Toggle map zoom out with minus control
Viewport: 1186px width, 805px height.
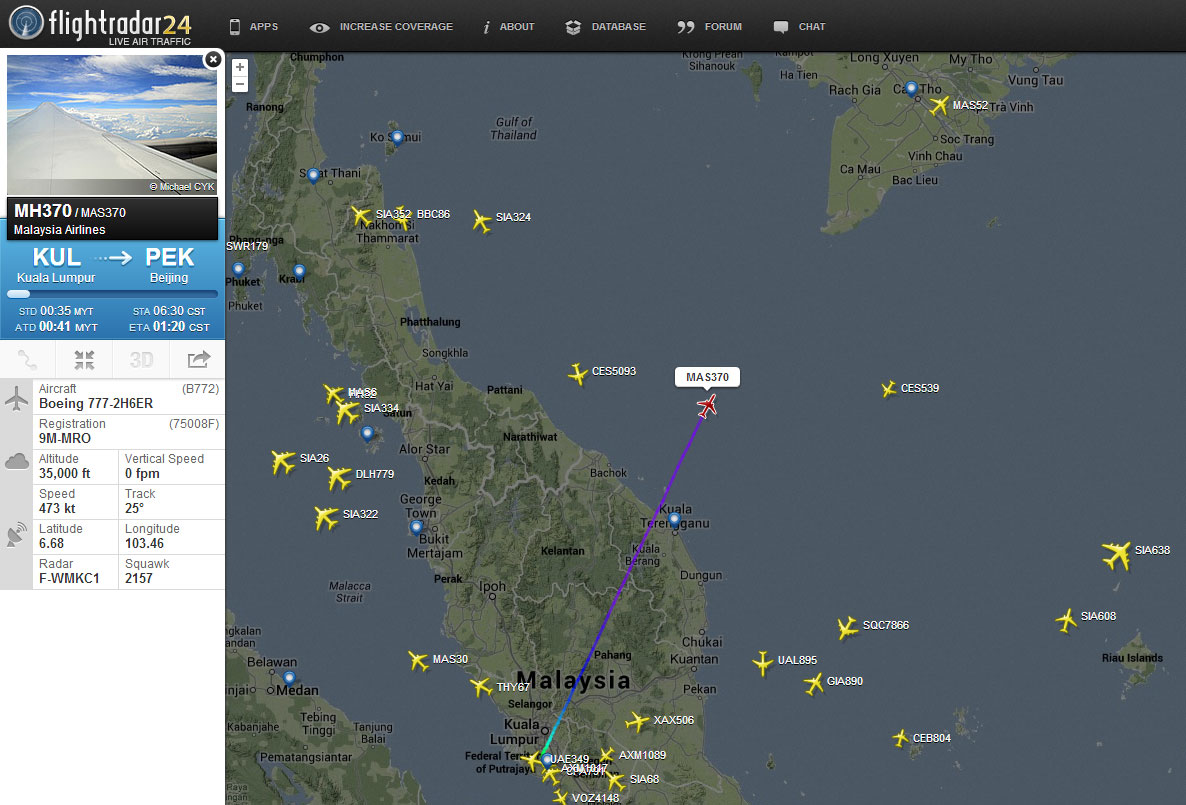(x=239, y=84)
